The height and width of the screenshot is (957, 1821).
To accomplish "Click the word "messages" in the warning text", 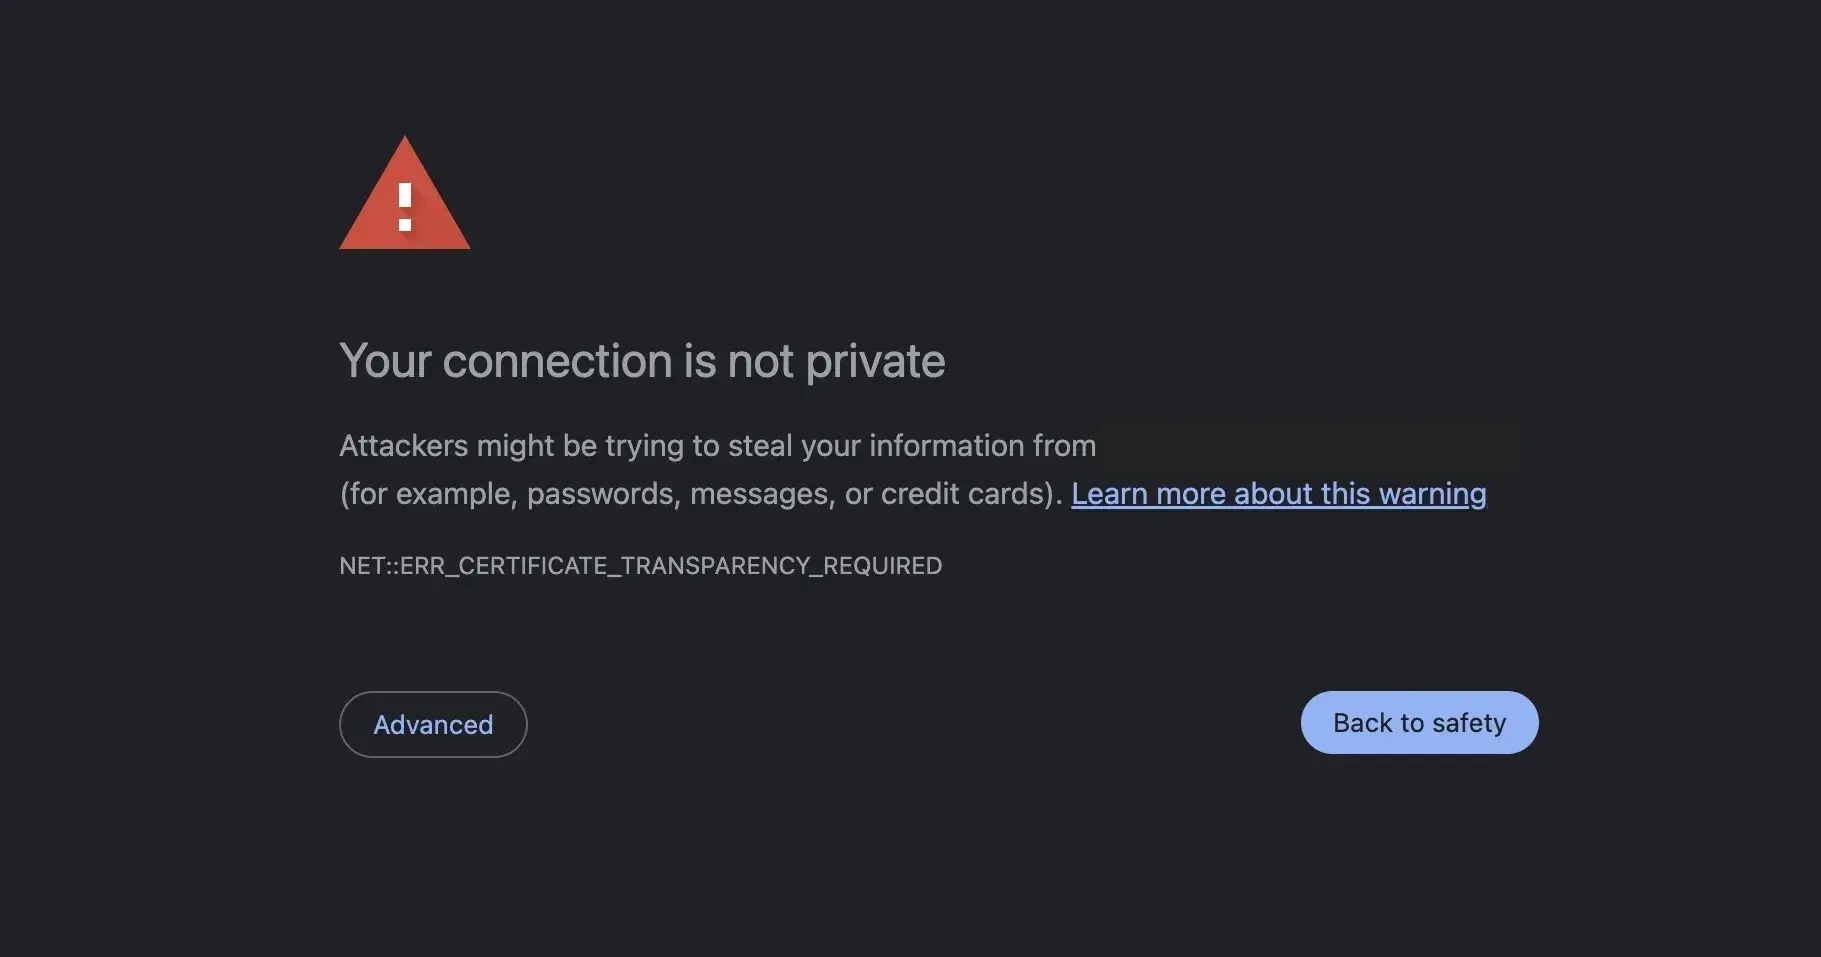I will pos(761,494).
